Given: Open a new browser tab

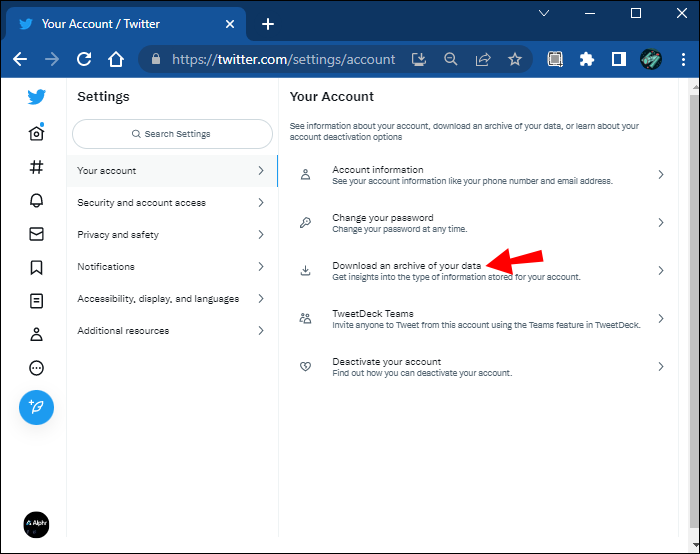Looking at the screenshot, I should [x=268, y=24].
